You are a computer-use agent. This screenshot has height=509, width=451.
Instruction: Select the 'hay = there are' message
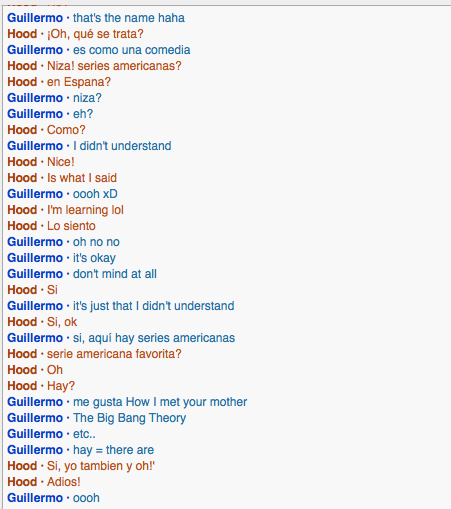113,450
